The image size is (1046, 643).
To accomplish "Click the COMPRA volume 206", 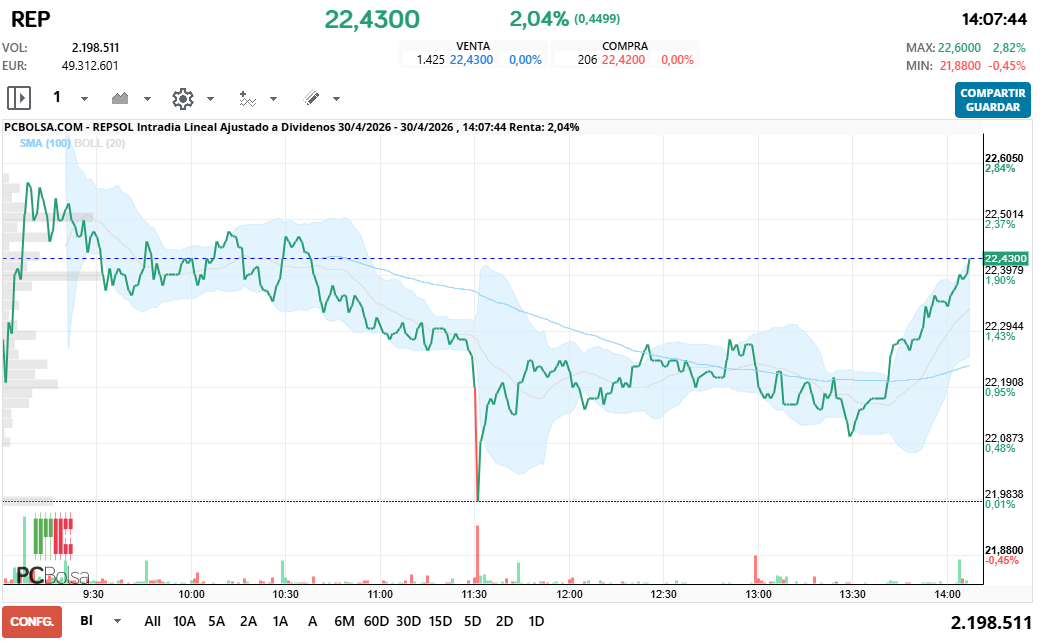I will point(587,60).
